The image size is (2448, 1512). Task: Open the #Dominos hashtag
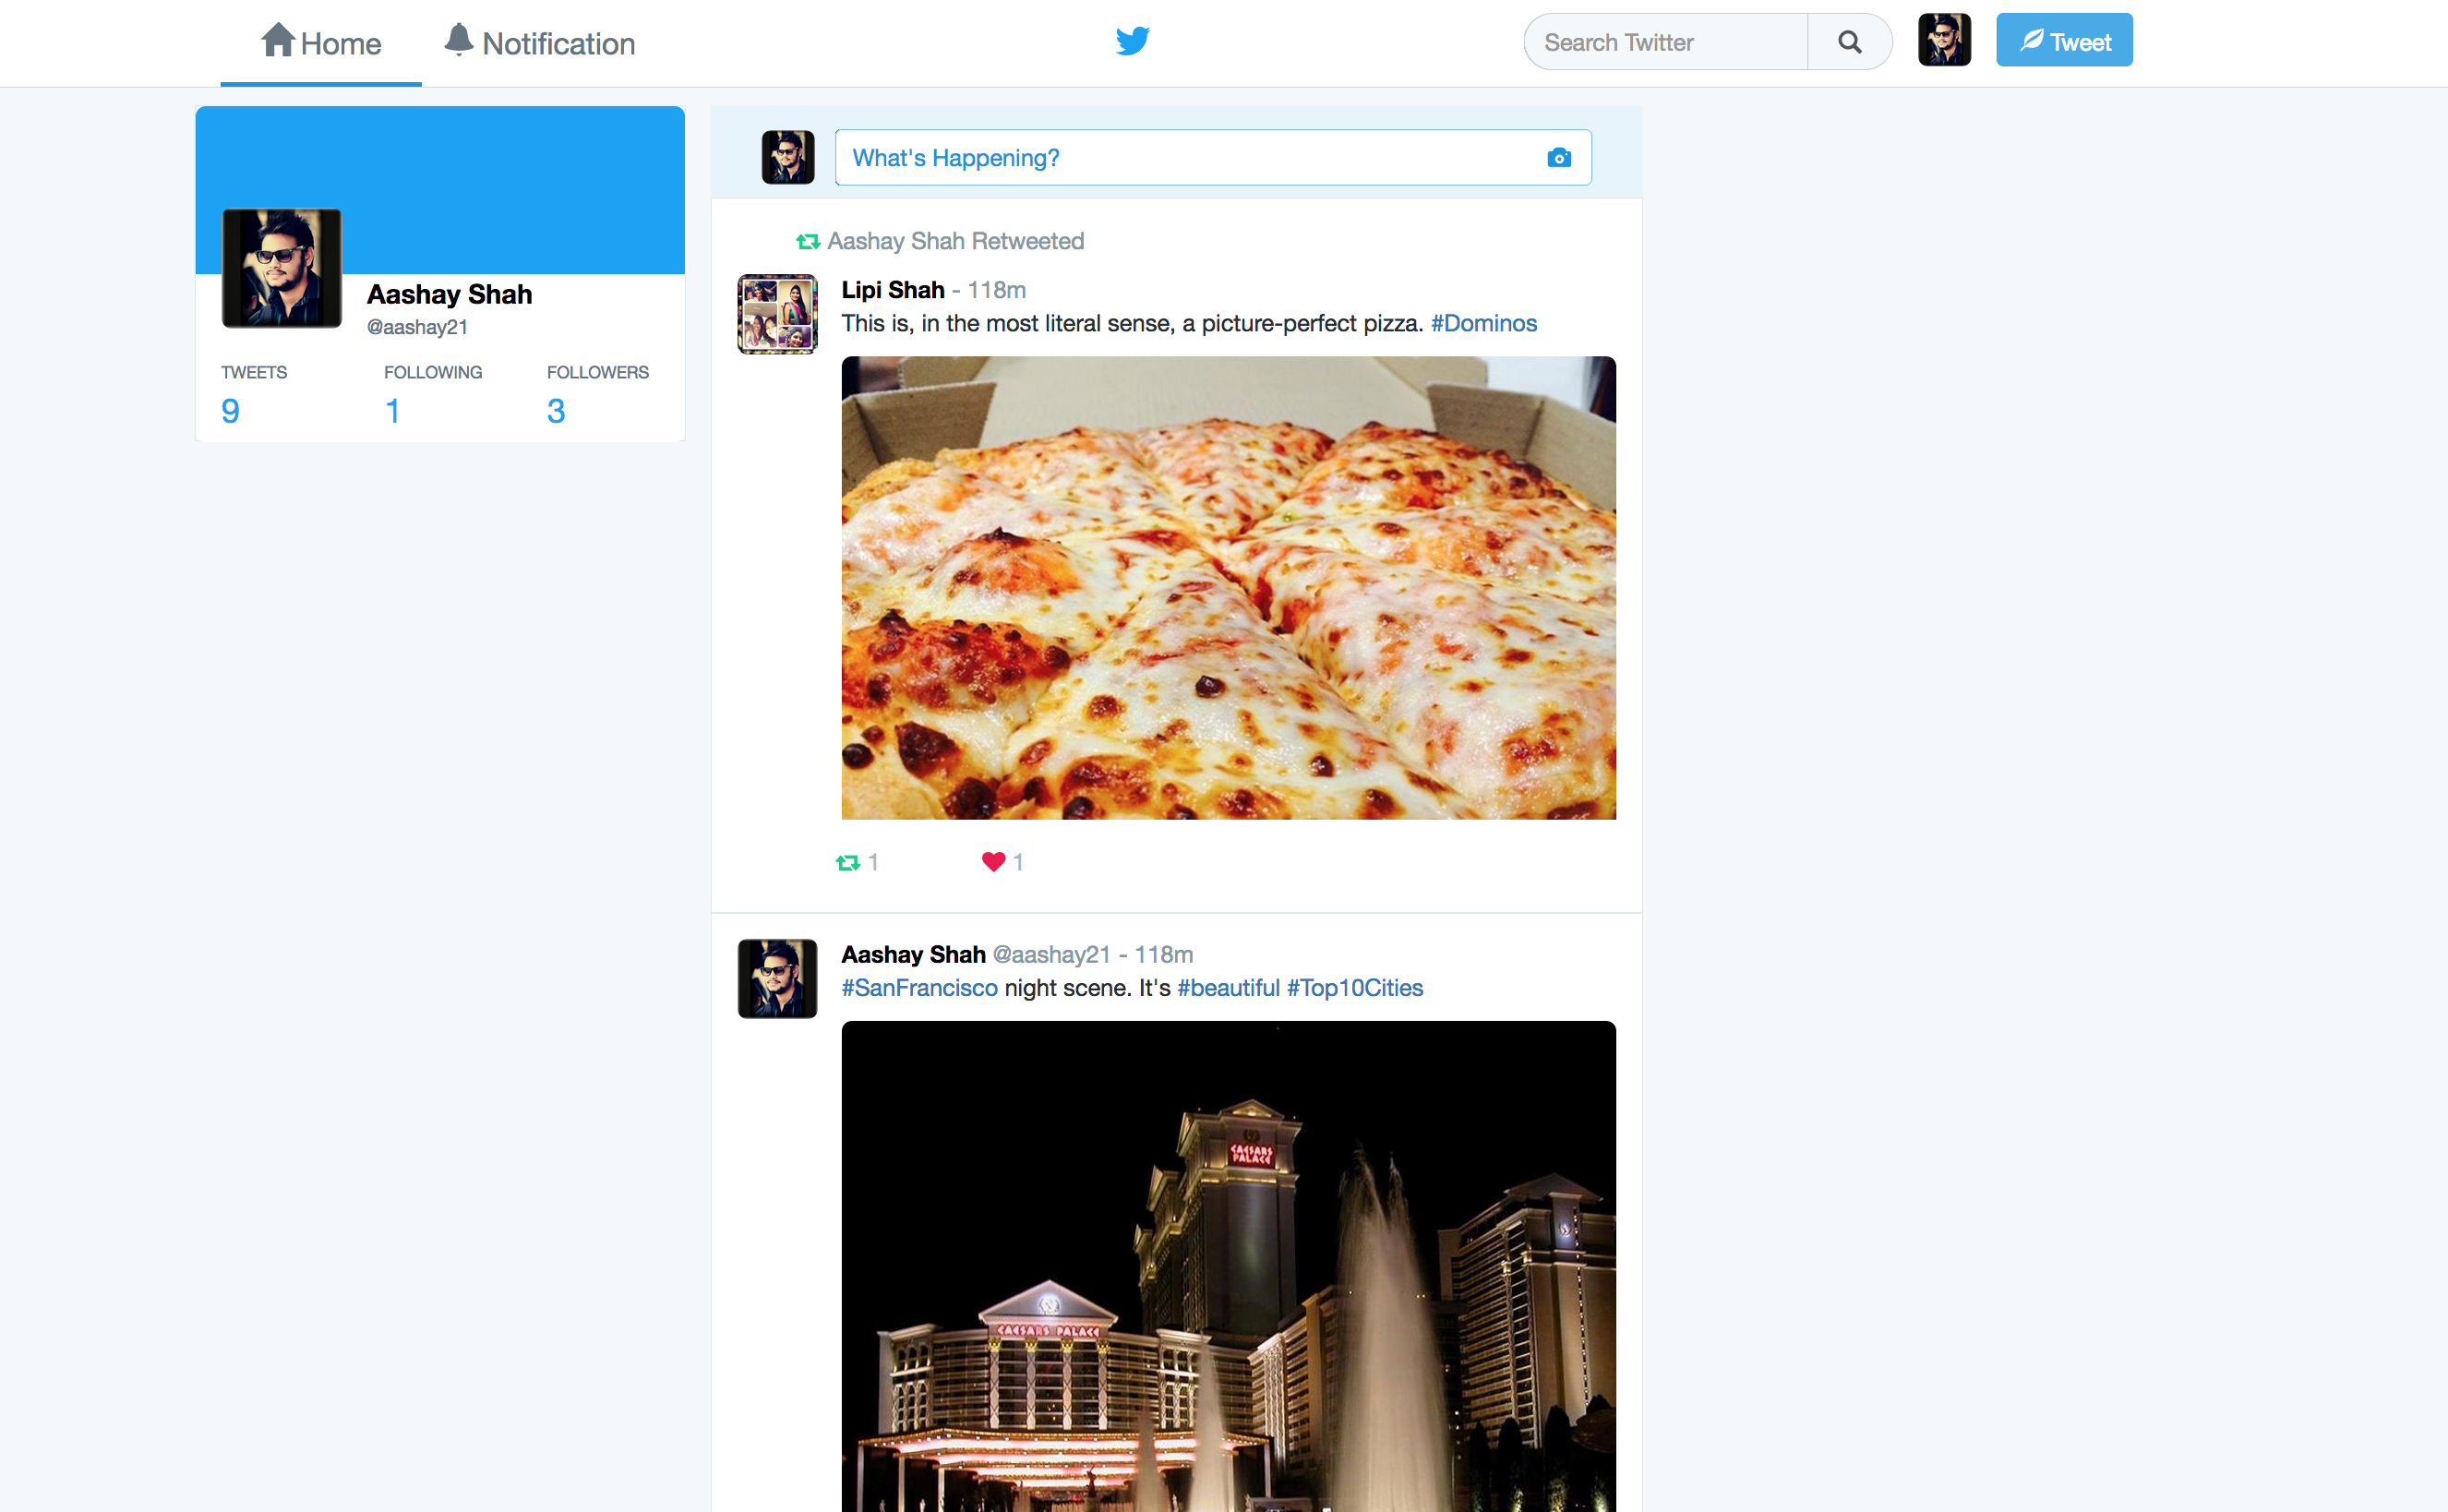[x=1484, y=323]
